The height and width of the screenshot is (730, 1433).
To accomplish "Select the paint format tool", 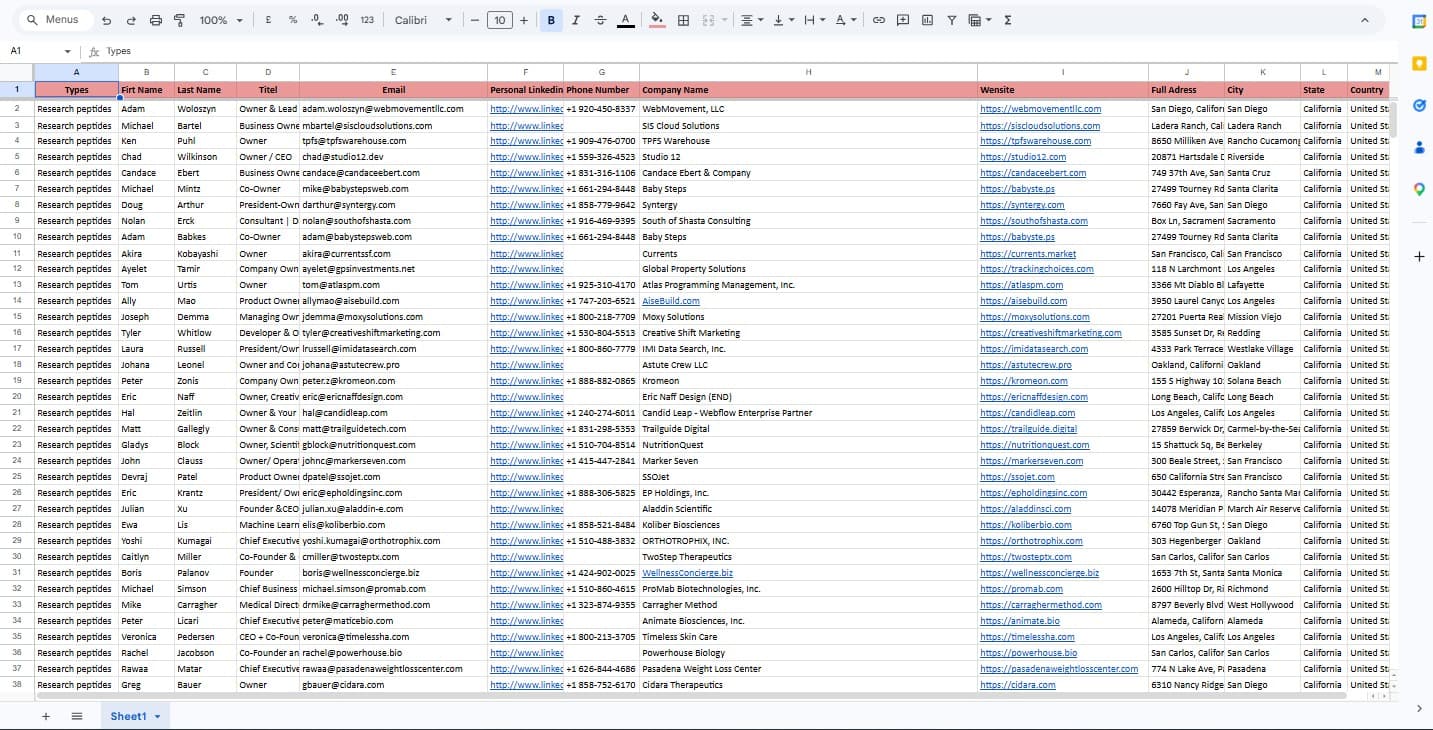I will pos(179,19).
